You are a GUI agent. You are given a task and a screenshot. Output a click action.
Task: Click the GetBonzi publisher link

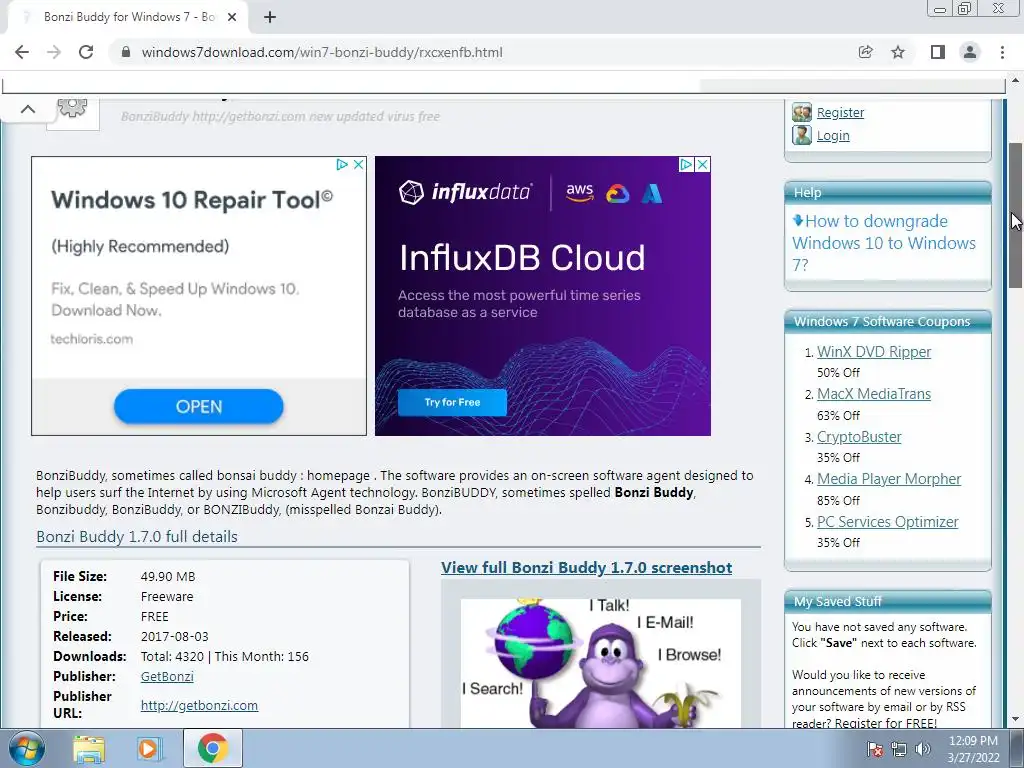(167, 676)
